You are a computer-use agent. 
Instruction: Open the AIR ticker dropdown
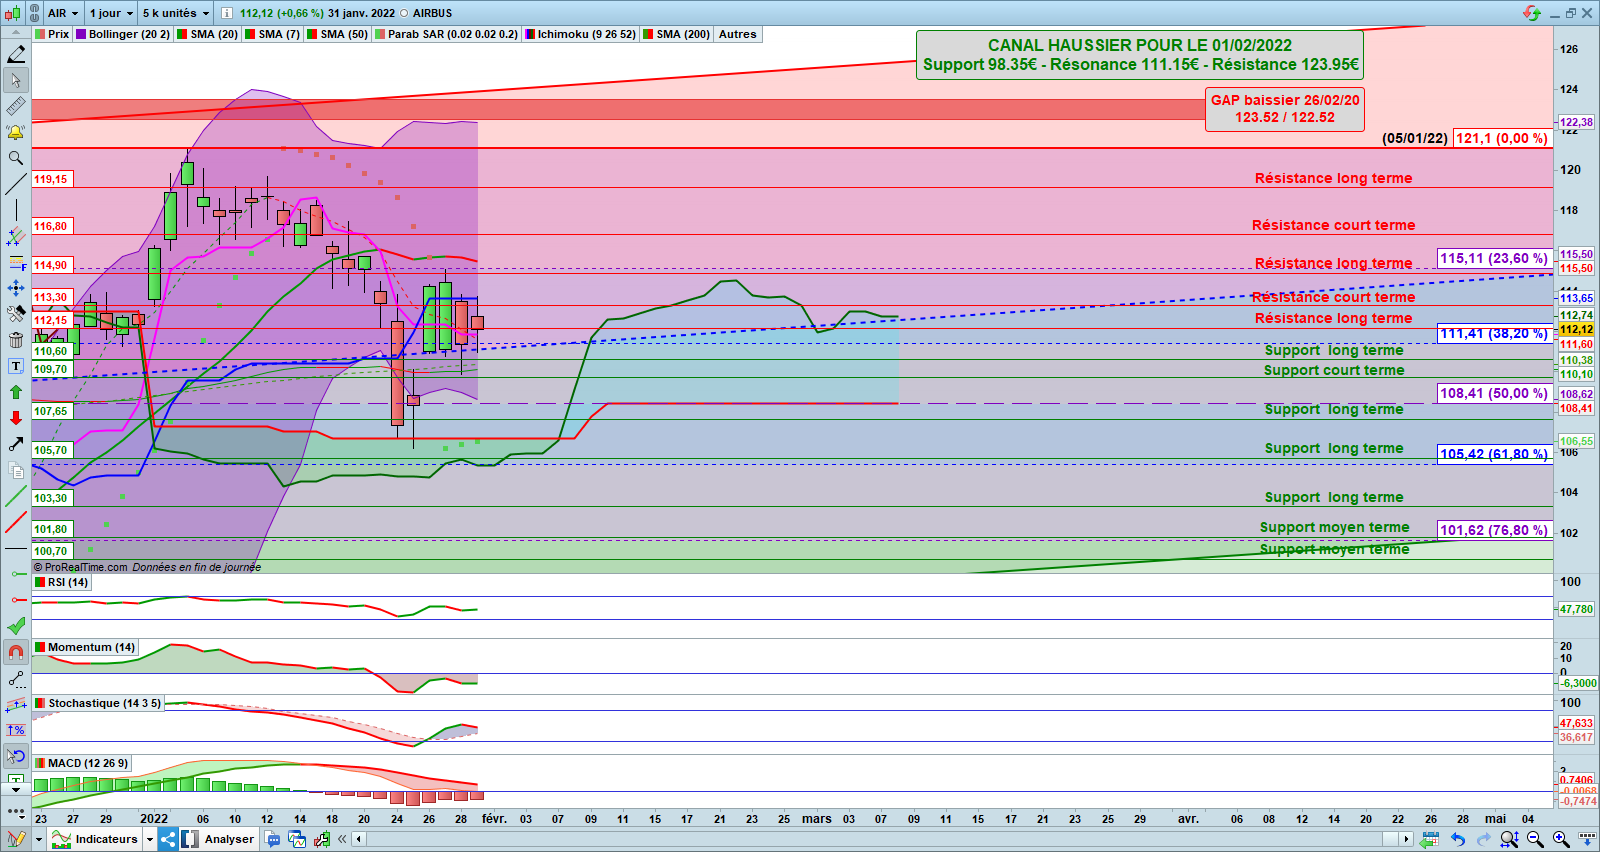click(63, 13)
